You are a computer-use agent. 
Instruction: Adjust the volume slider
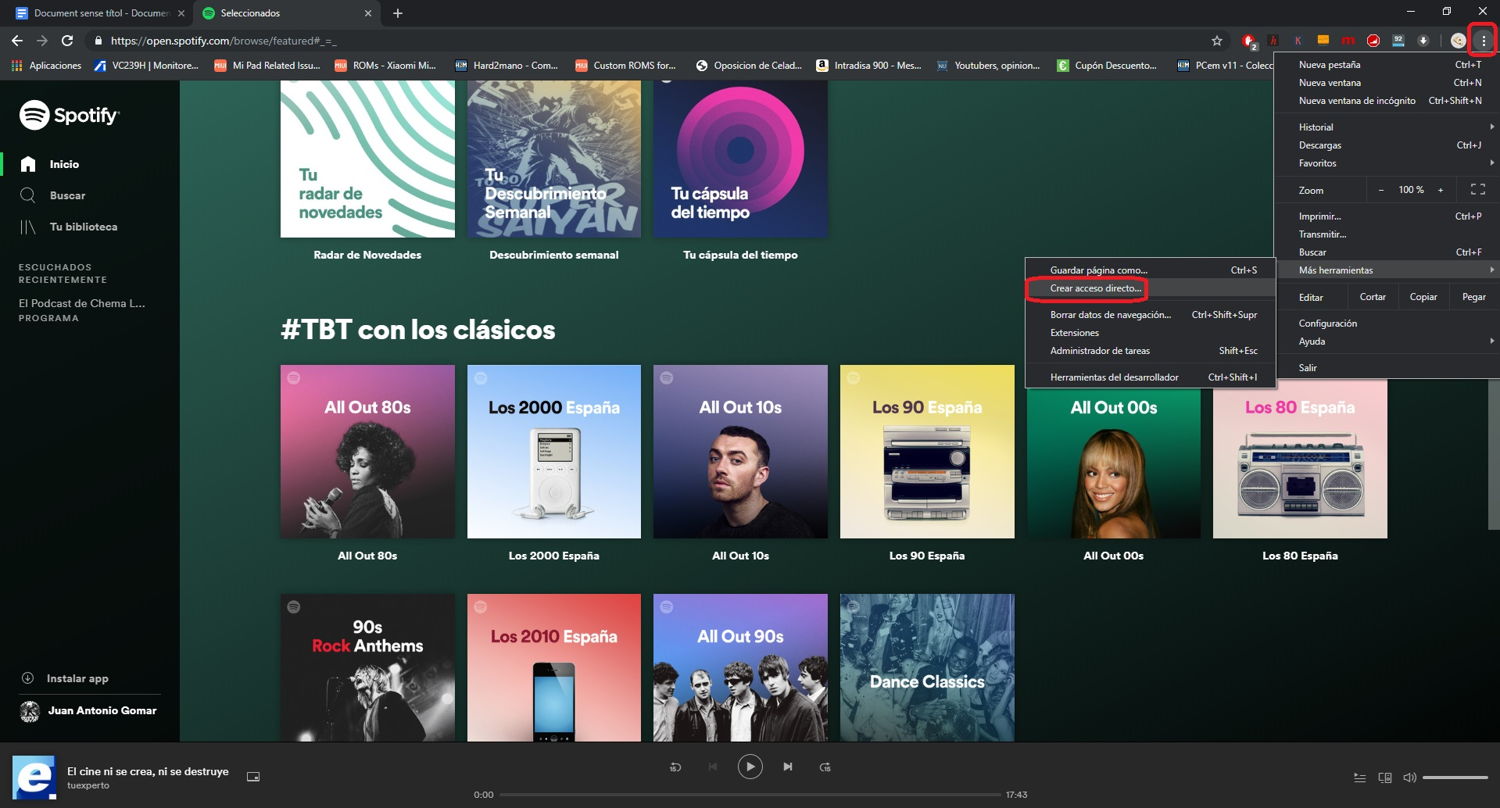(1455, 777)
